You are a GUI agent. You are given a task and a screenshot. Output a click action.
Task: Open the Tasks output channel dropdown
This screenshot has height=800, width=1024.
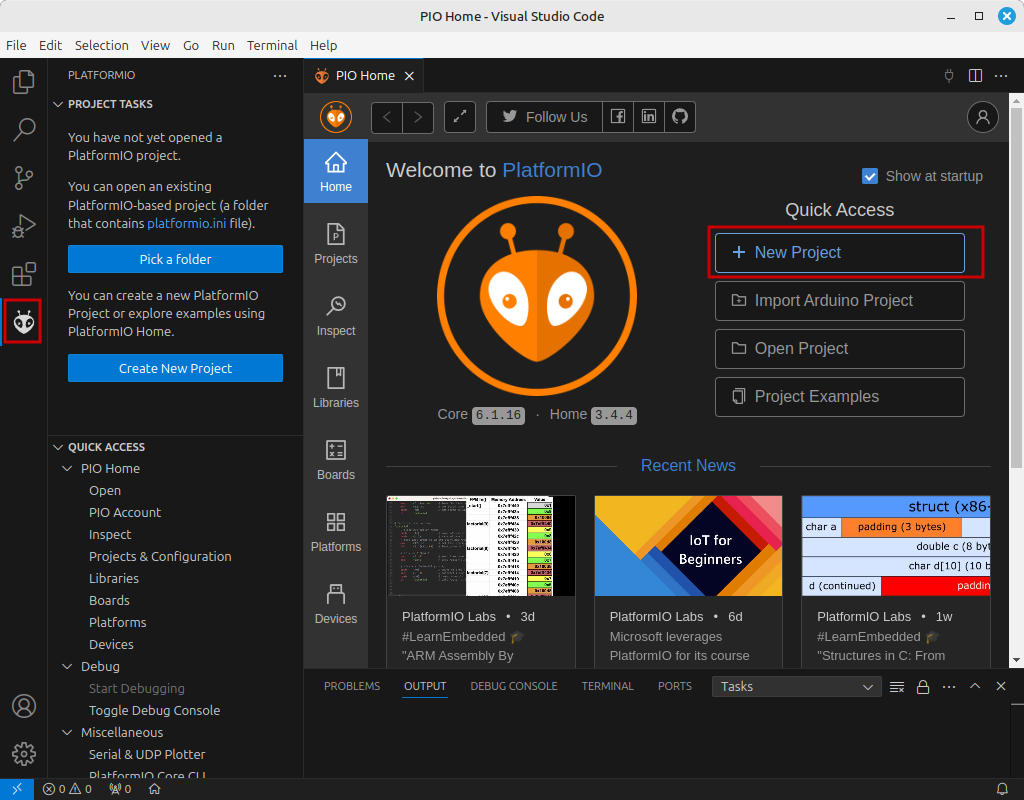click(796, 686)
